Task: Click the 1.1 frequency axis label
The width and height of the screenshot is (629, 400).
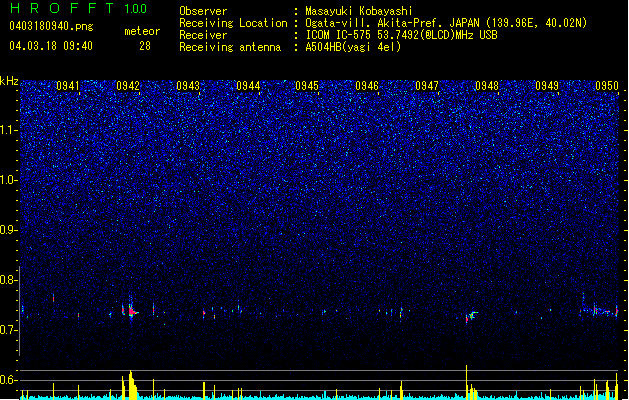Action: [9, 130]
